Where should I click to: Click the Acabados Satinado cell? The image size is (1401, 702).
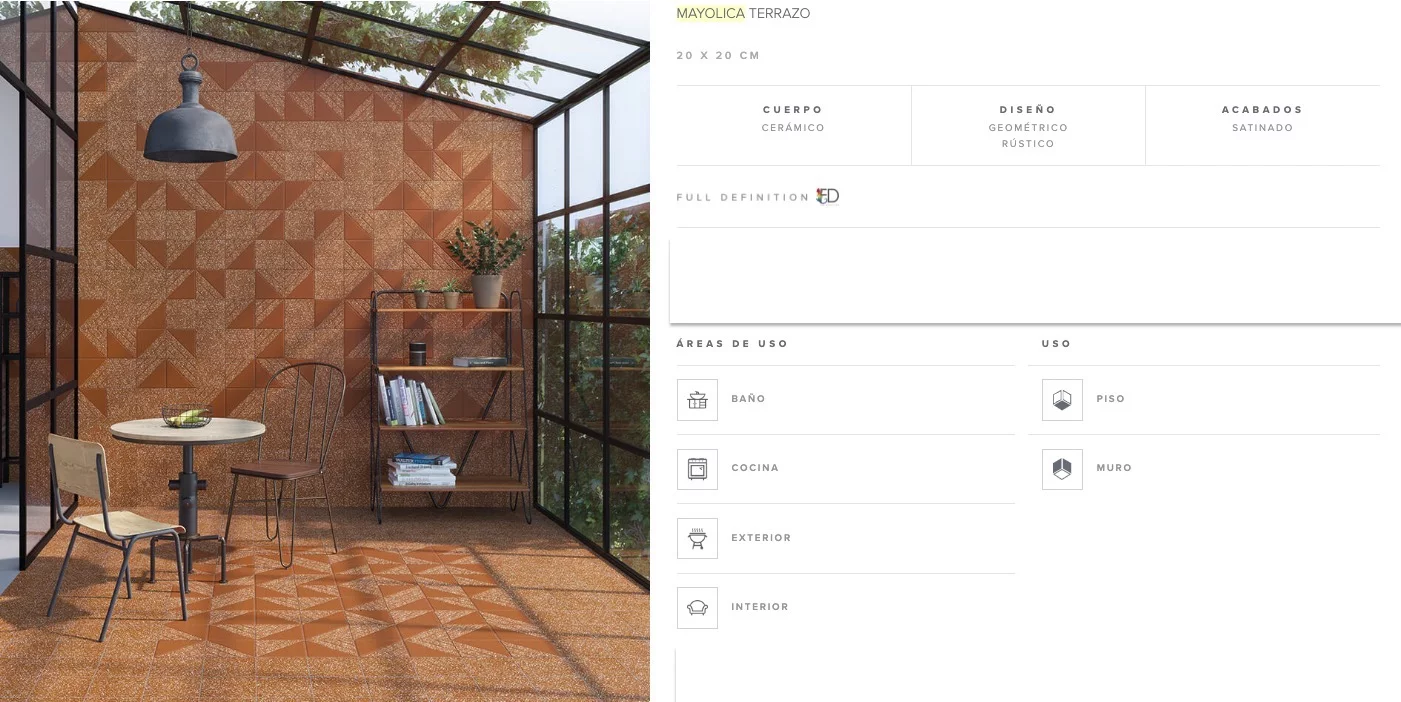pyautogui.click(x=1263, y=125)
